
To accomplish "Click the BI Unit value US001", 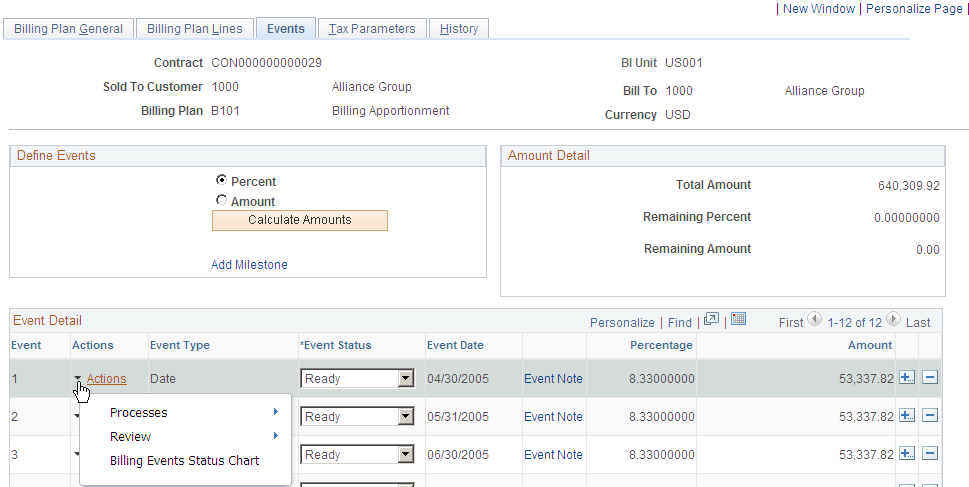I will tap(683, 62).
